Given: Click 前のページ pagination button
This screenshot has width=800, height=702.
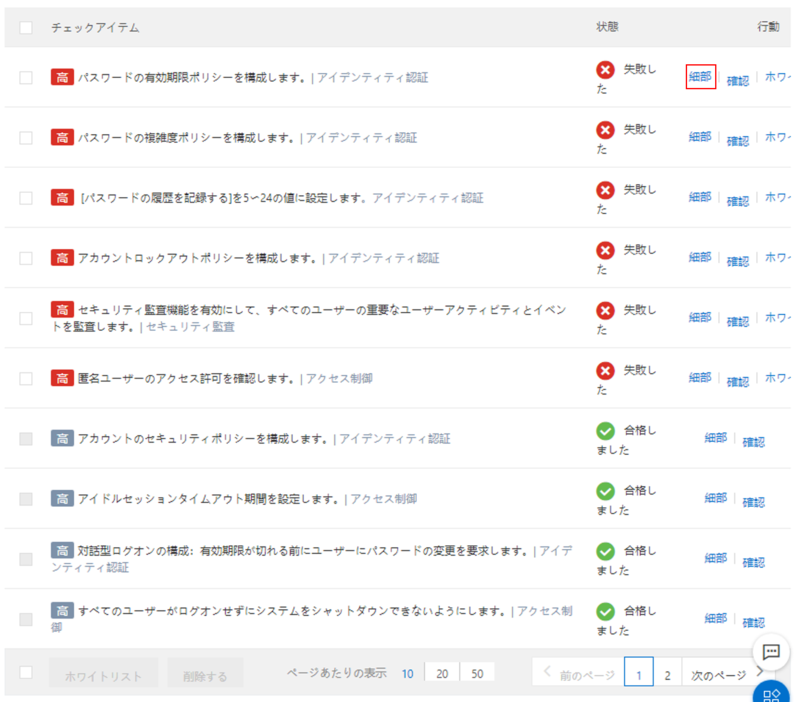Looking at the screenshot, I should pyautogui.click(x=579, y=672).
